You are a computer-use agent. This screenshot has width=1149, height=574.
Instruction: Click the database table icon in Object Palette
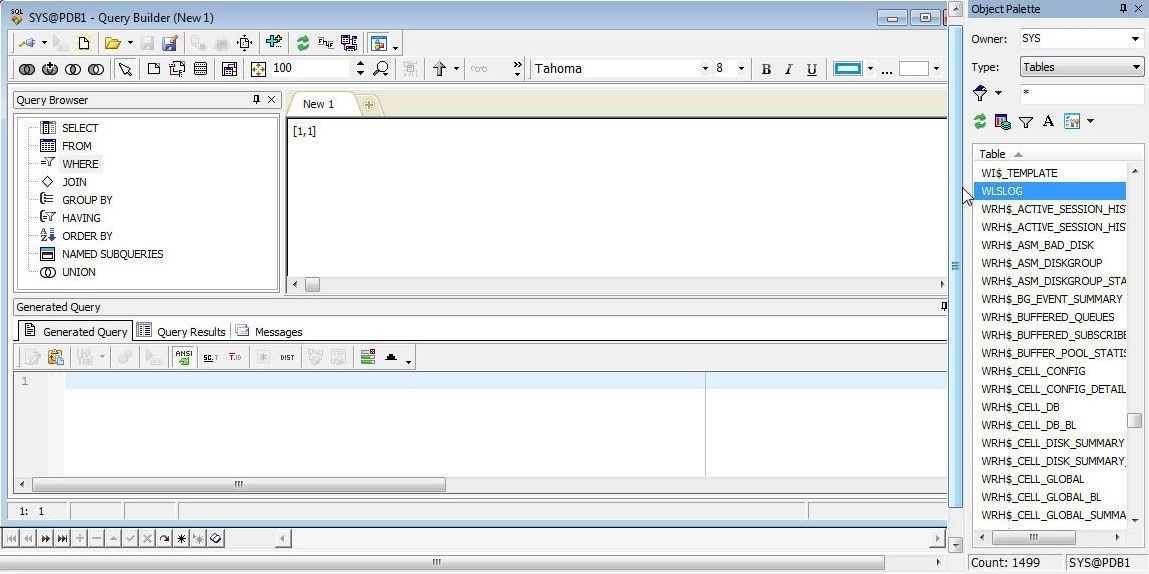pos(1002,122)
